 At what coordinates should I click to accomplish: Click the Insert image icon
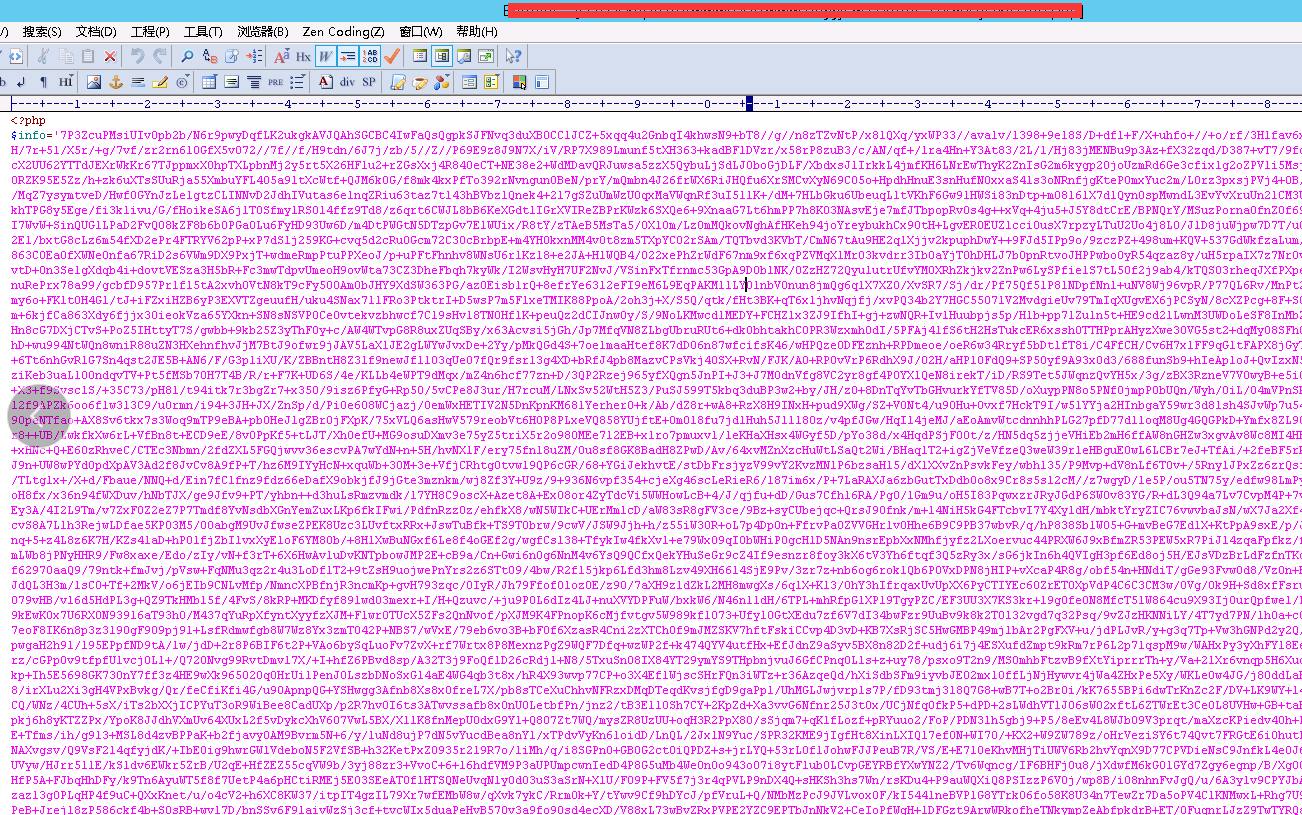coord(93,82)
